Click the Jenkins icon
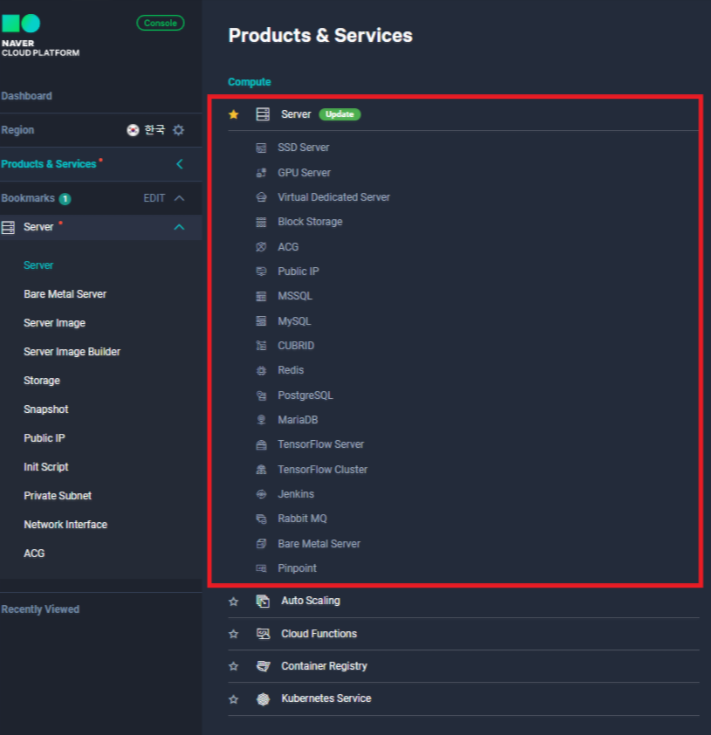Screen dimensions: 711x735 coord(261,494)
